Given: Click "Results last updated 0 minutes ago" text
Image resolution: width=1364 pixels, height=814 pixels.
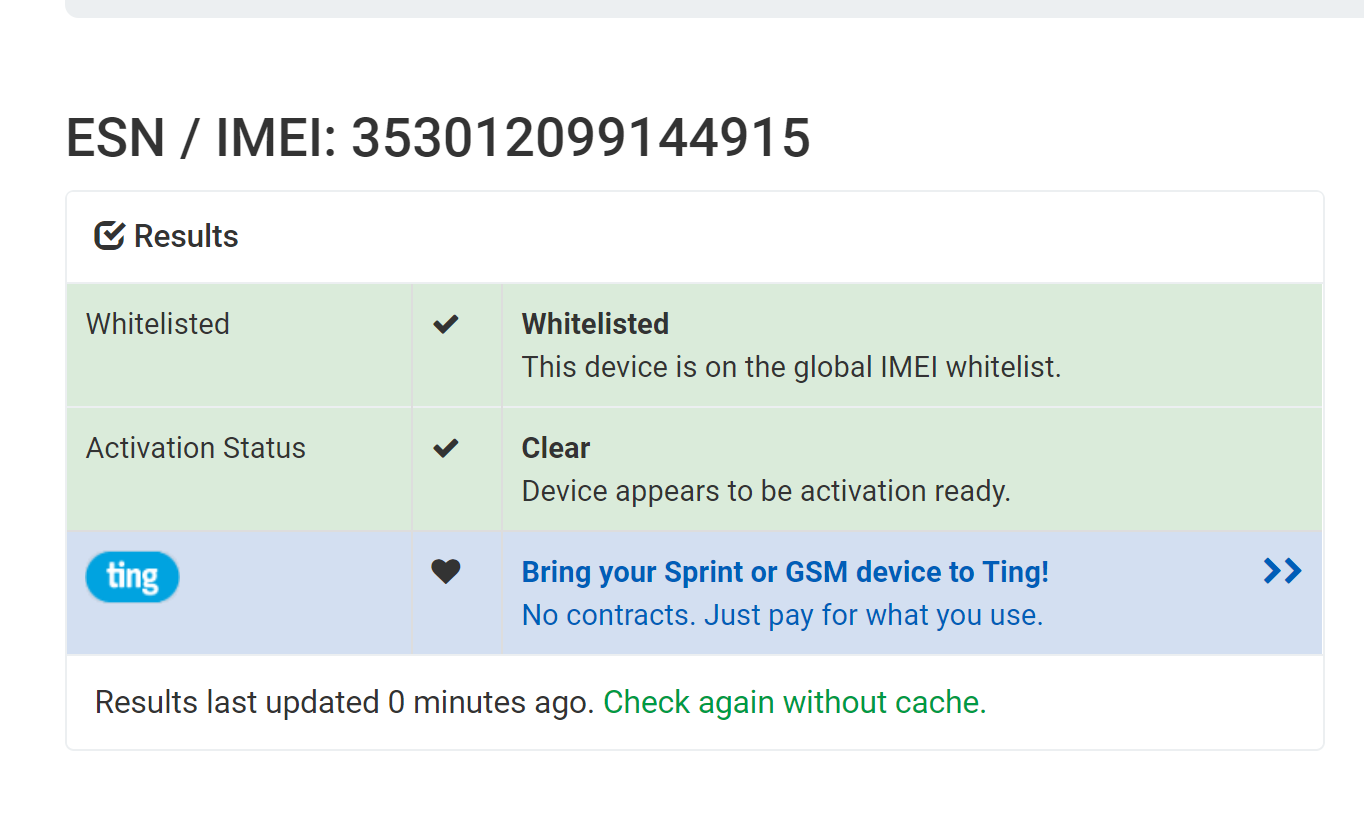Looking at the screenshot, I should click(x=345, y=702).
